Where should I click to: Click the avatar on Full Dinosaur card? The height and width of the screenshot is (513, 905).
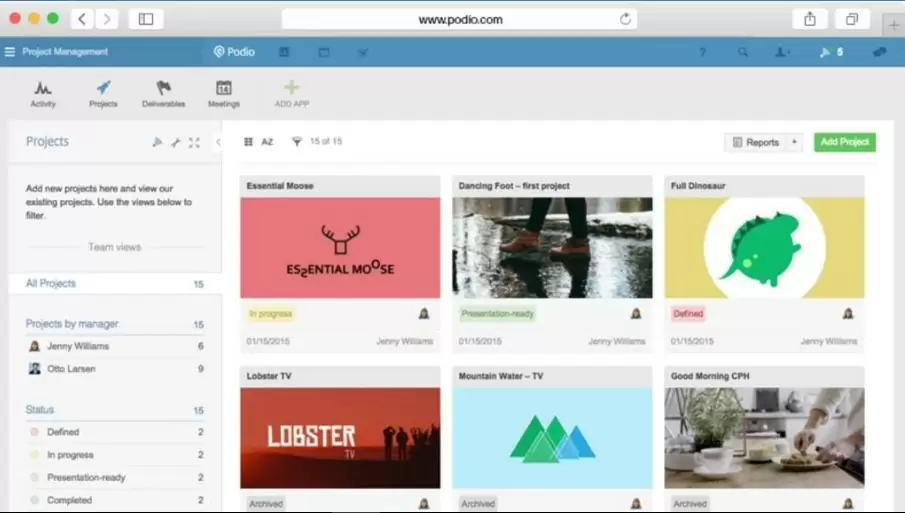click(x=848, y=313)
